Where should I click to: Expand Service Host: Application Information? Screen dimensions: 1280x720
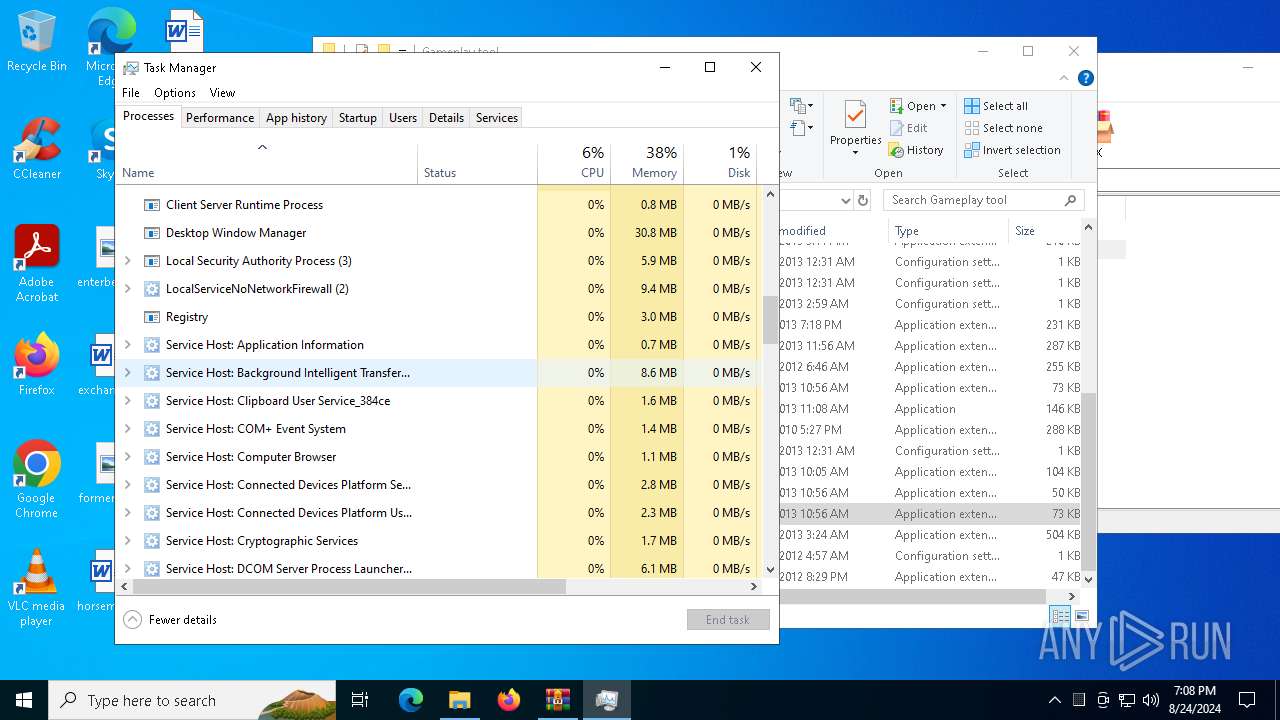(x=127, y=345)
